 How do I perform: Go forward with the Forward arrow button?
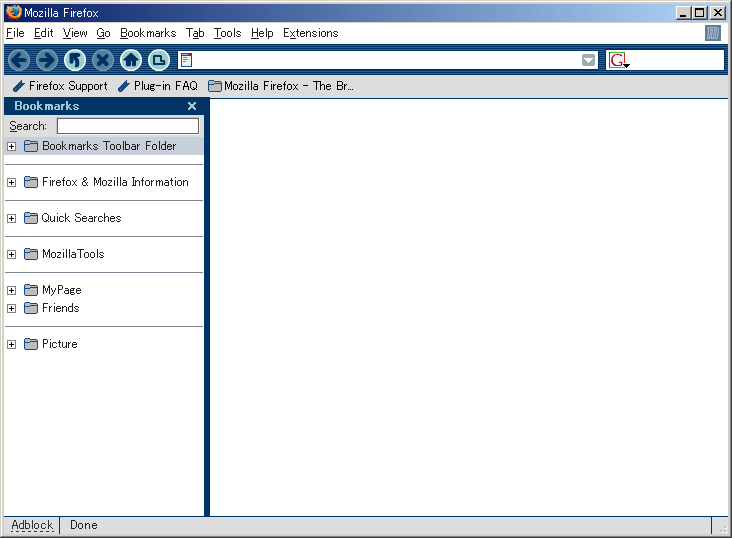coord(47,60)
